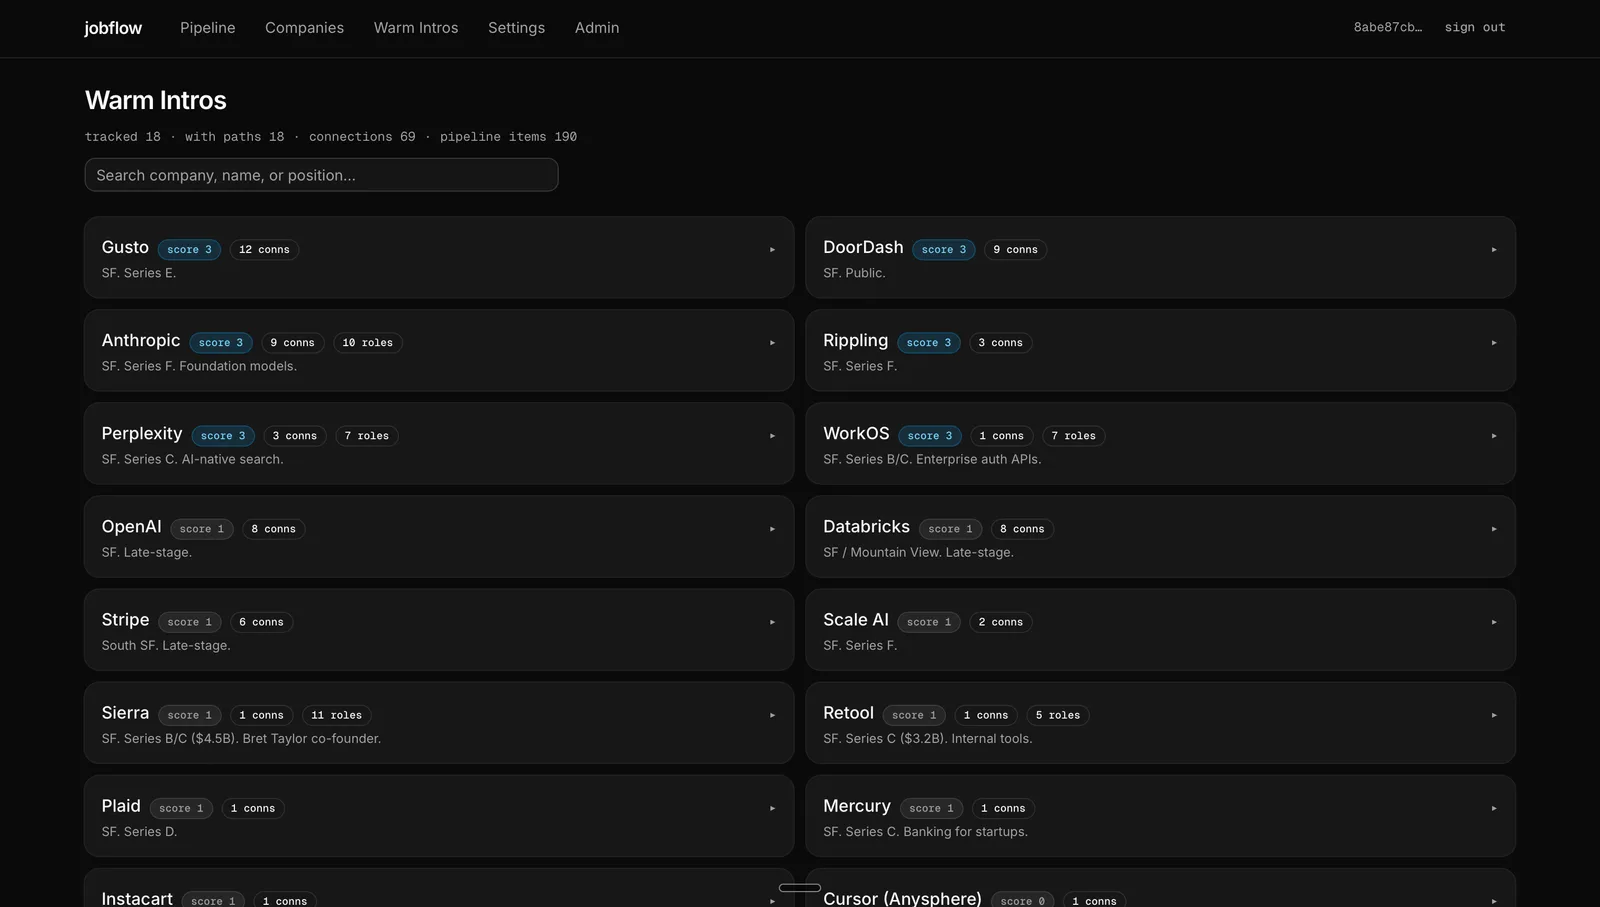Click Scale AI 2 conns badge
Viewport: 1600px width, 907px height.
(x=1000, y=622)
